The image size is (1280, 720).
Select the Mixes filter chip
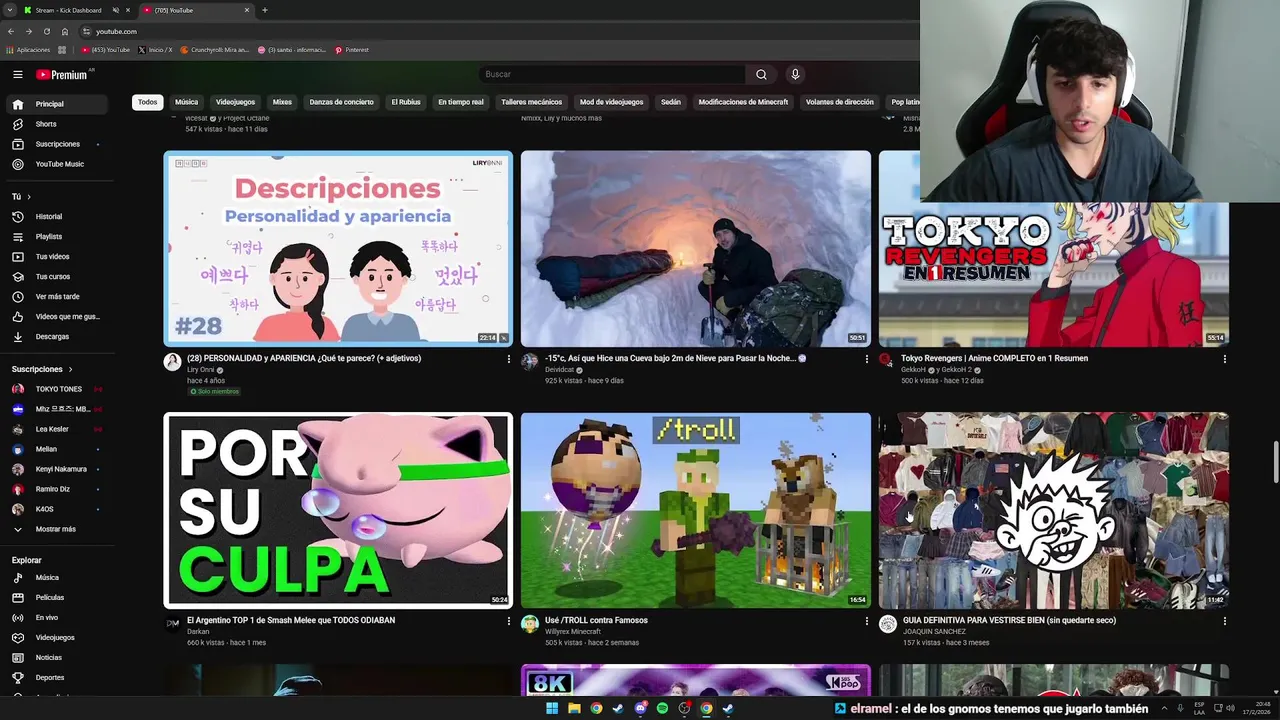(x=282, y=102)
